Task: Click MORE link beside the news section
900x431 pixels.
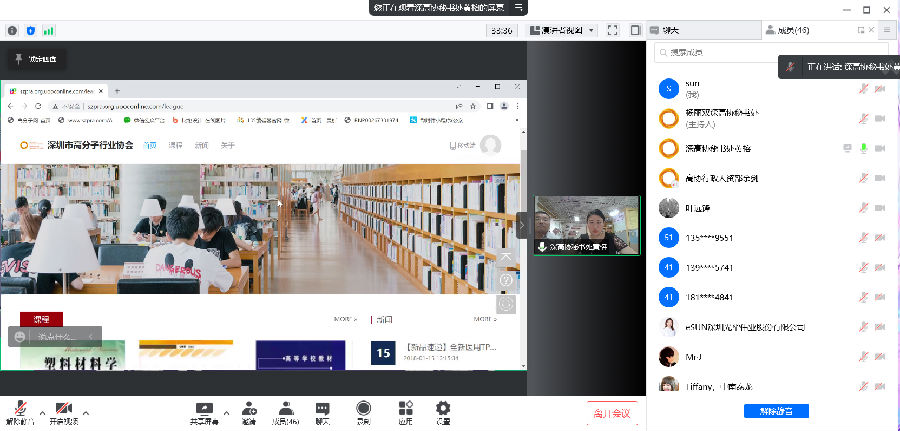Action: coord(485,319)
